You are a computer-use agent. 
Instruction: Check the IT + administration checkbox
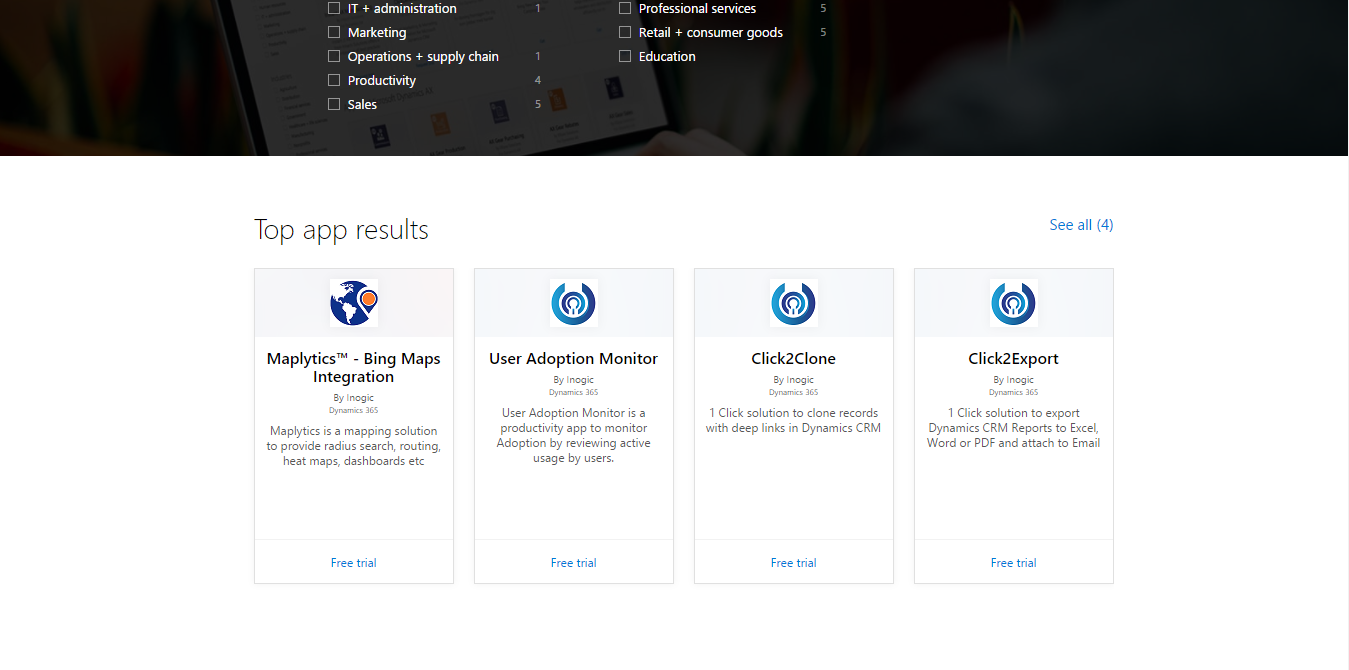(334, 8)
